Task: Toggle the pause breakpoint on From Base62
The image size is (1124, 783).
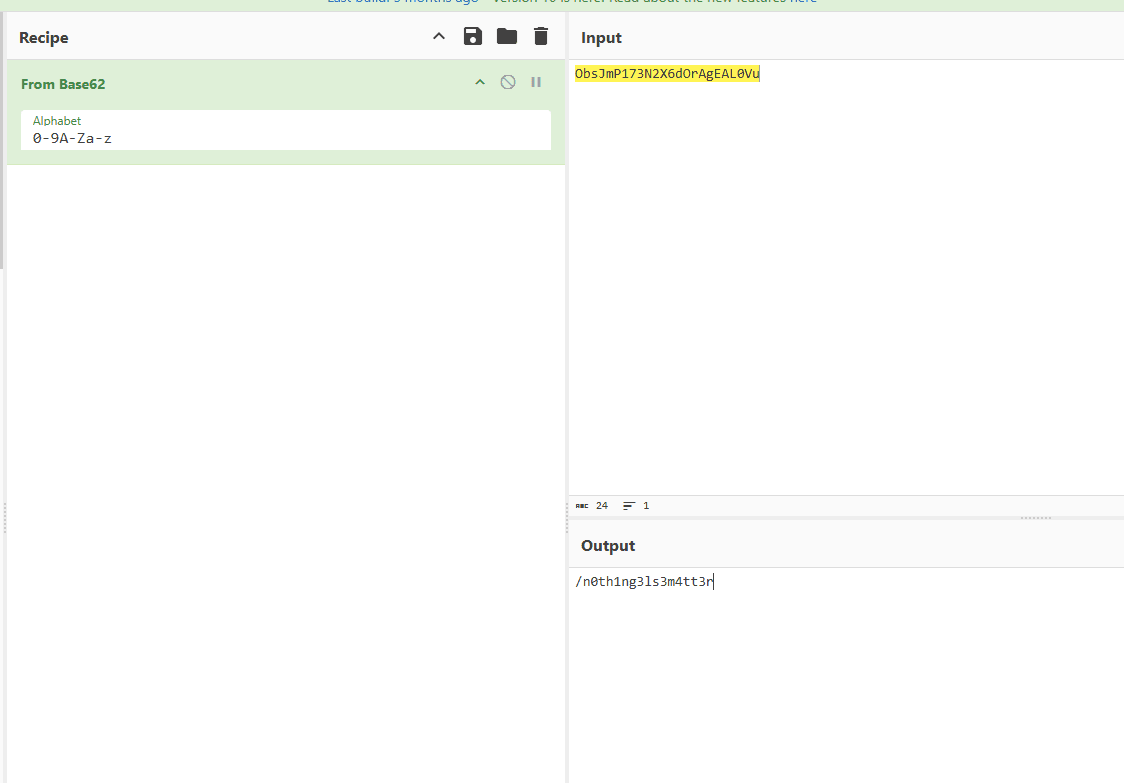Action: [536, 83]
